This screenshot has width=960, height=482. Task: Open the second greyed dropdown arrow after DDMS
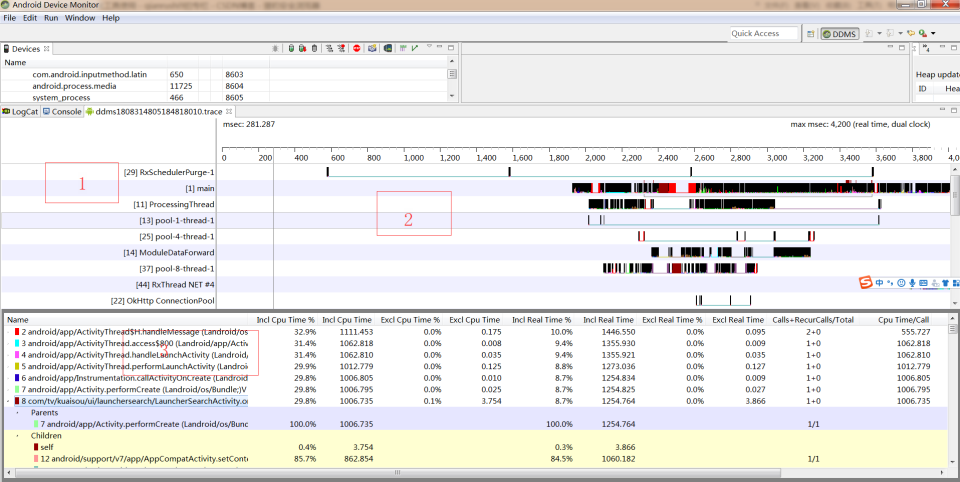tap(901, 34)
